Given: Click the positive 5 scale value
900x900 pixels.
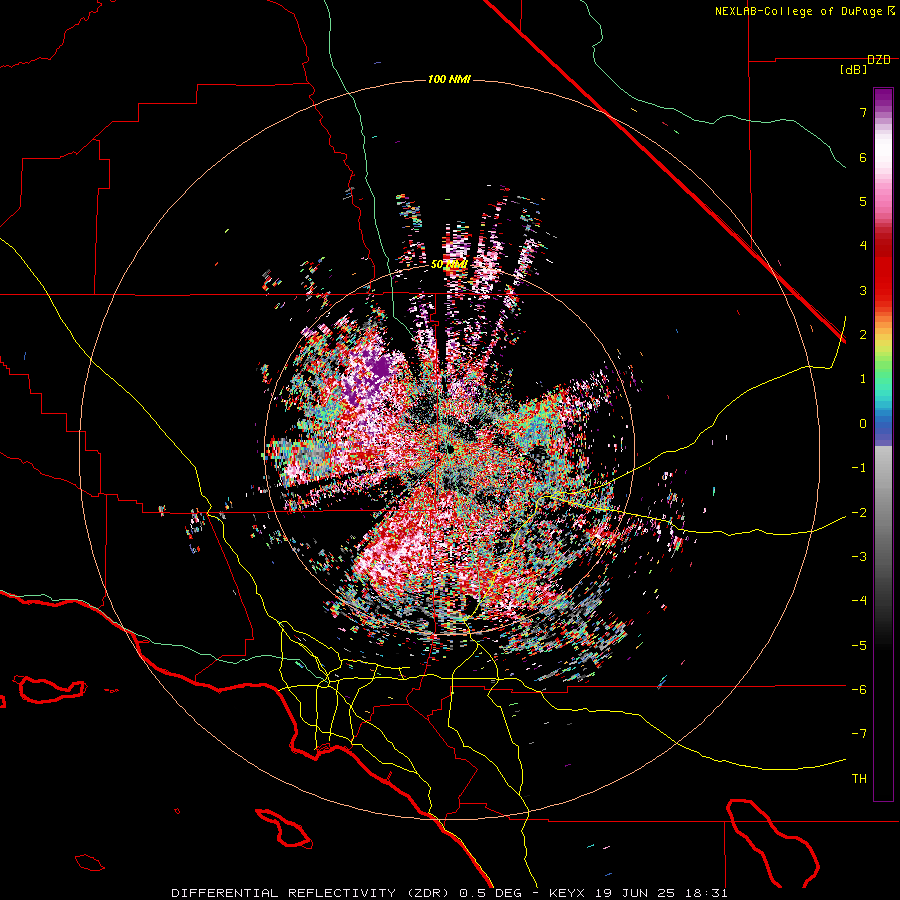Looking at the screenshot, I should [x=863, y=201].
